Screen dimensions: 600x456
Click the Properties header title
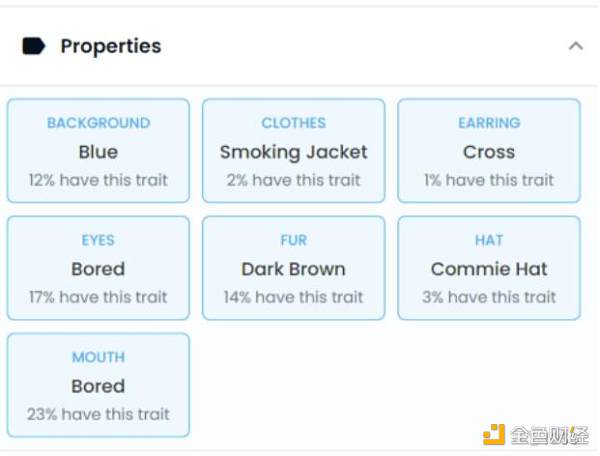click(110, 46)
